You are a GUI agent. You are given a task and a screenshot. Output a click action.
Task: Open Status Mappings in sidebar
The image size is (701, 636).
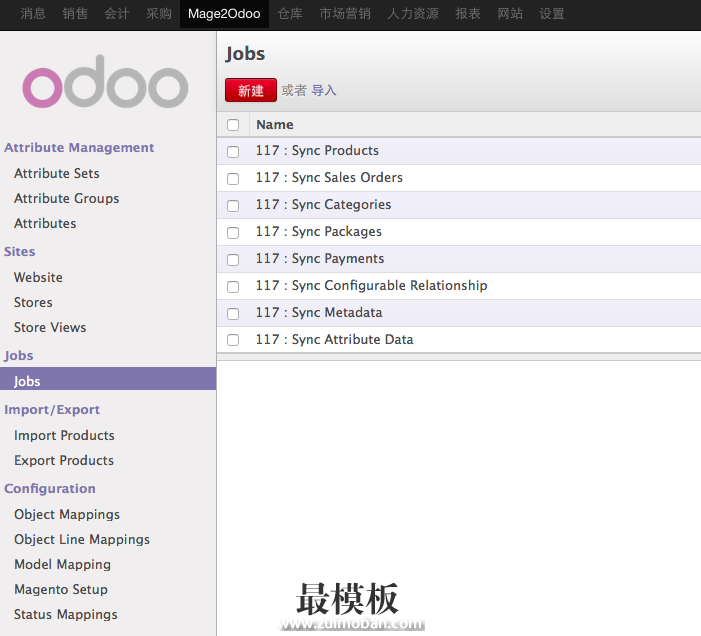(66, 615)
